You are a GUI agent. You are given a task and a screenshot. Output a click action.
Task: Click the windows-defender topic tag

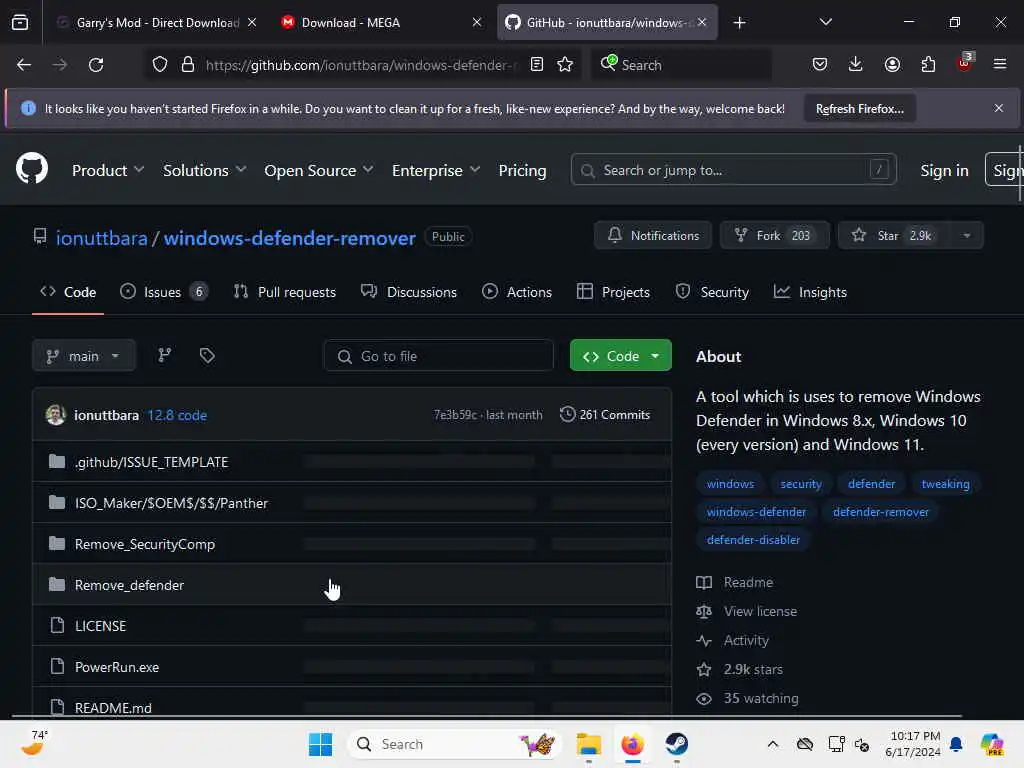pyautogui.click(x=756, y=512)
